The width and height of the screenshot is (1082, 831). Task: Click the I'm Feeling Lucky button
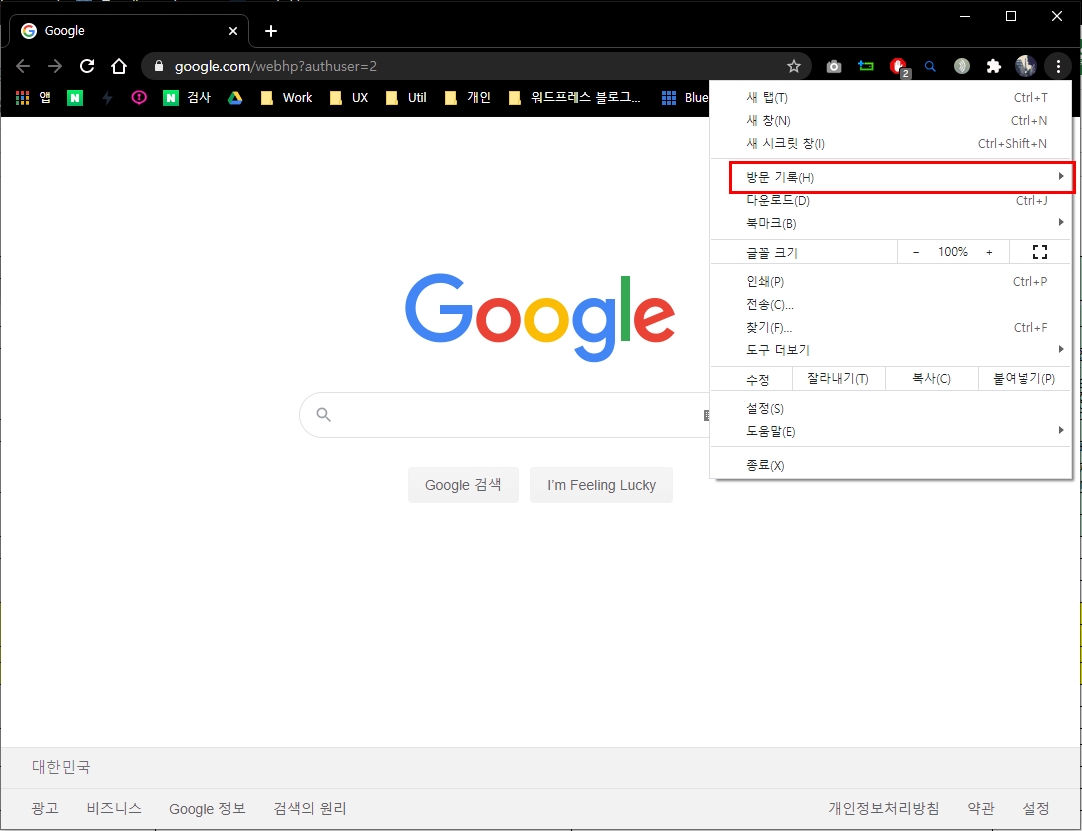click(x=601, y=485)
